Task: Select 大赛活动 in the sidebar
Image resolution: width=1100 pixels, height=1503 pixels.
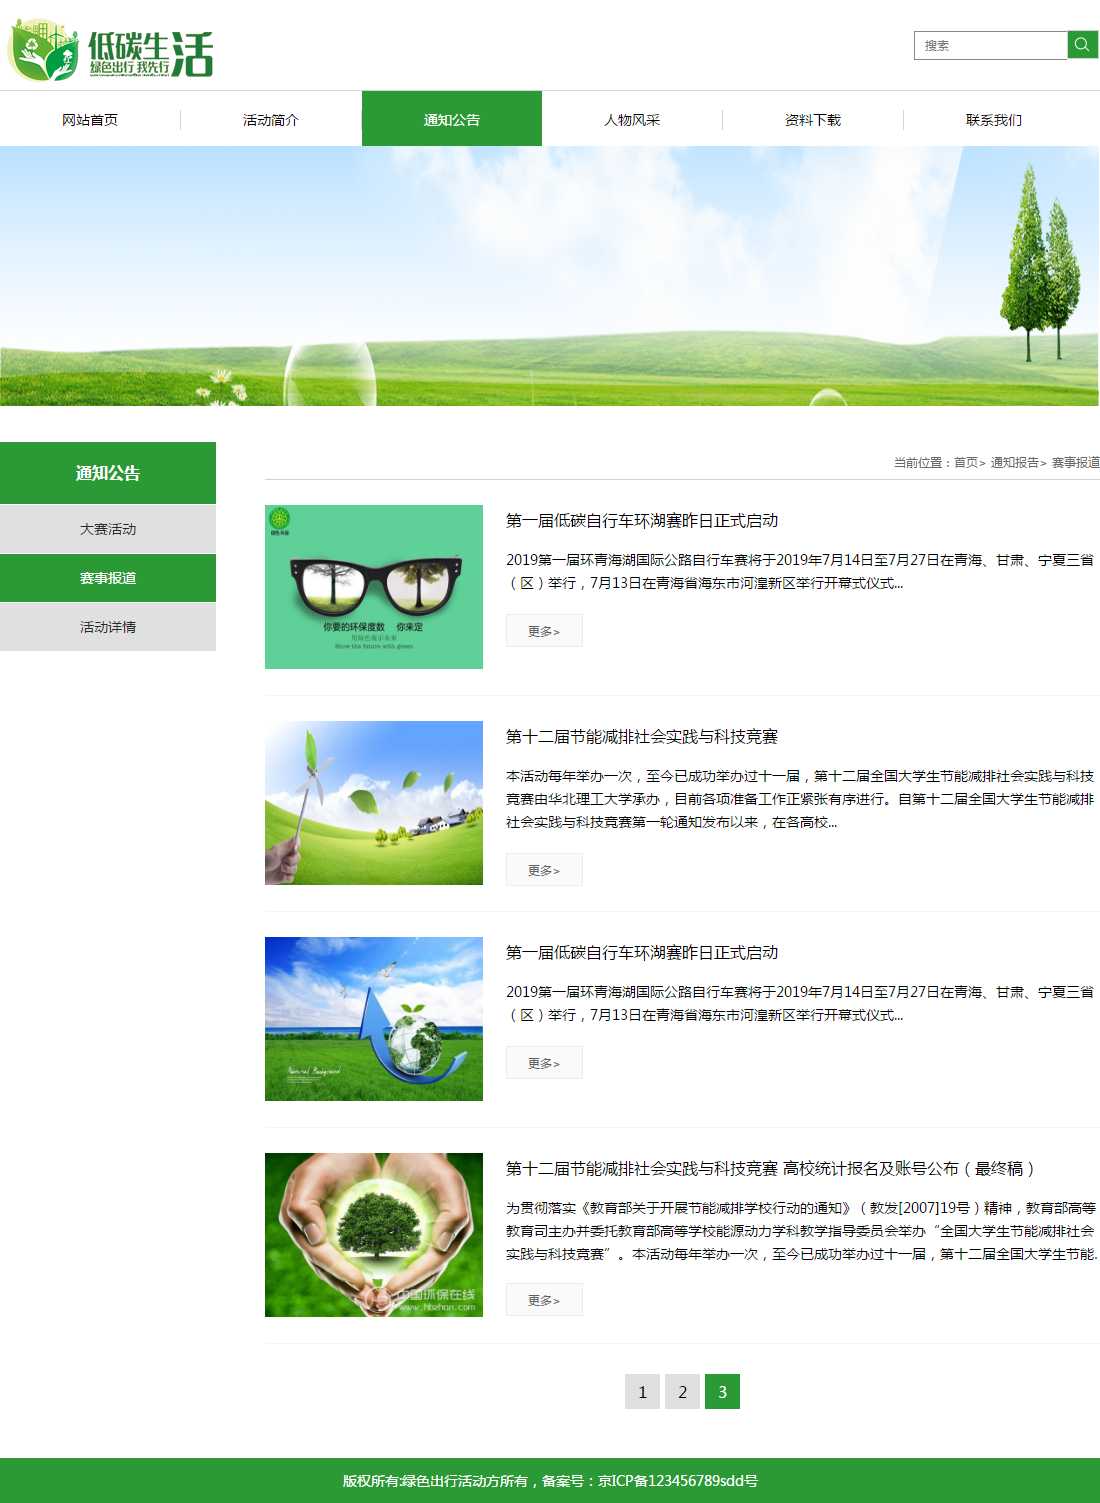Action: (108, 529)
